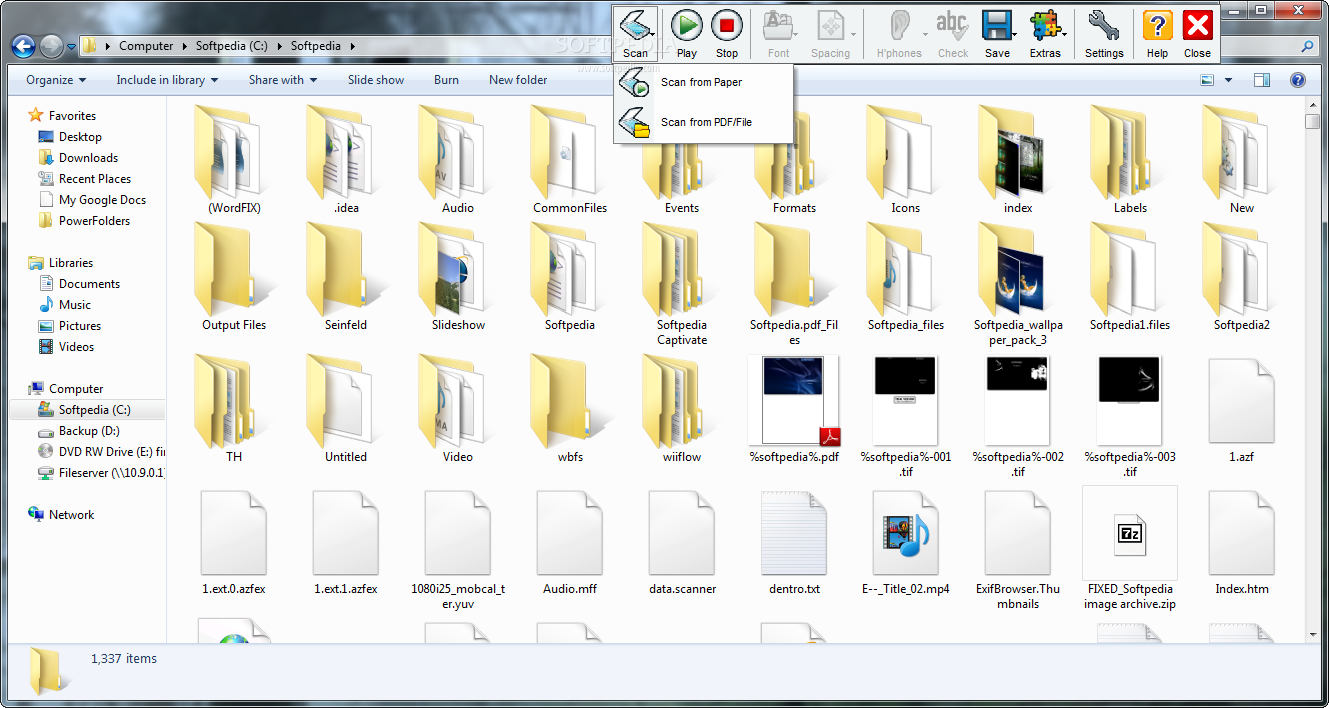Open the recent pages dropdown arrow

pyautogui.click(x=71, y=46)
